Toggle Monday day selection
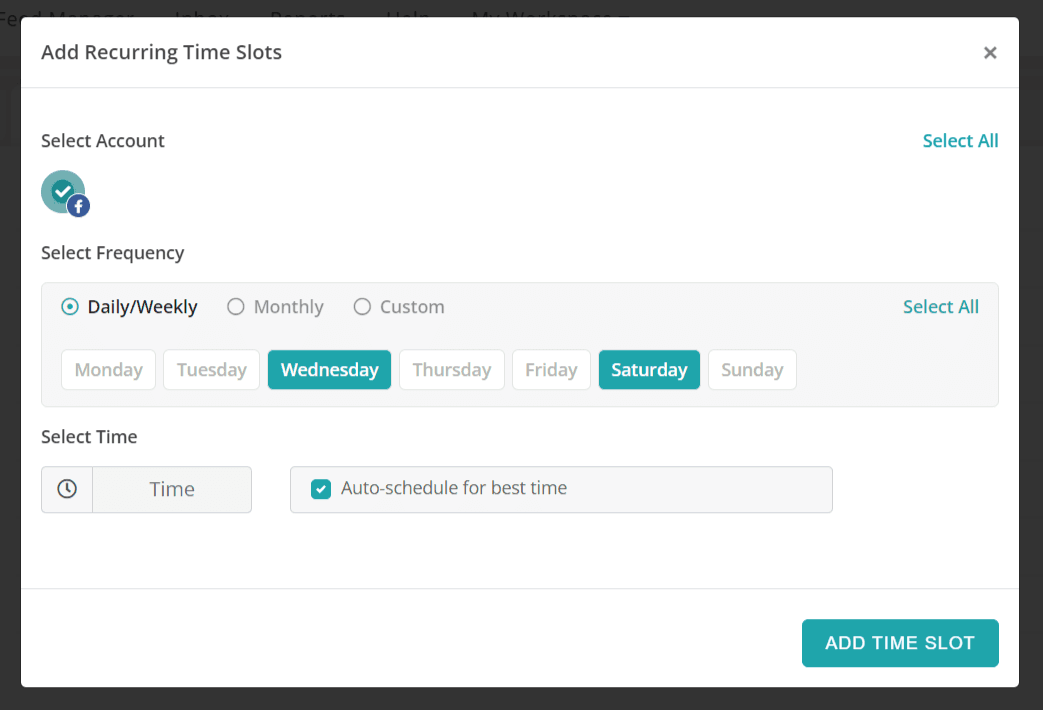Image resolution: width=1043 pixels, height=710 pixels. (x=108, y=370)
